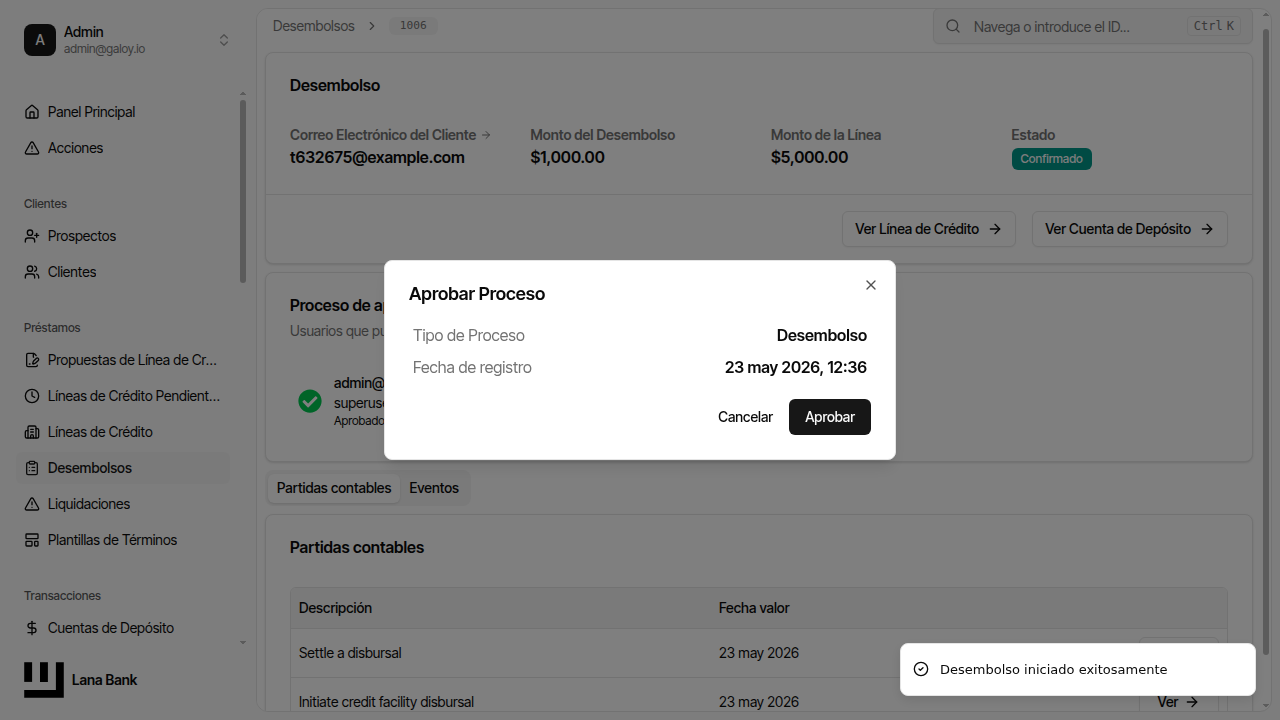
Task: Click the $1,000.00 disbursal amount
Action: (x=567, y=157)
